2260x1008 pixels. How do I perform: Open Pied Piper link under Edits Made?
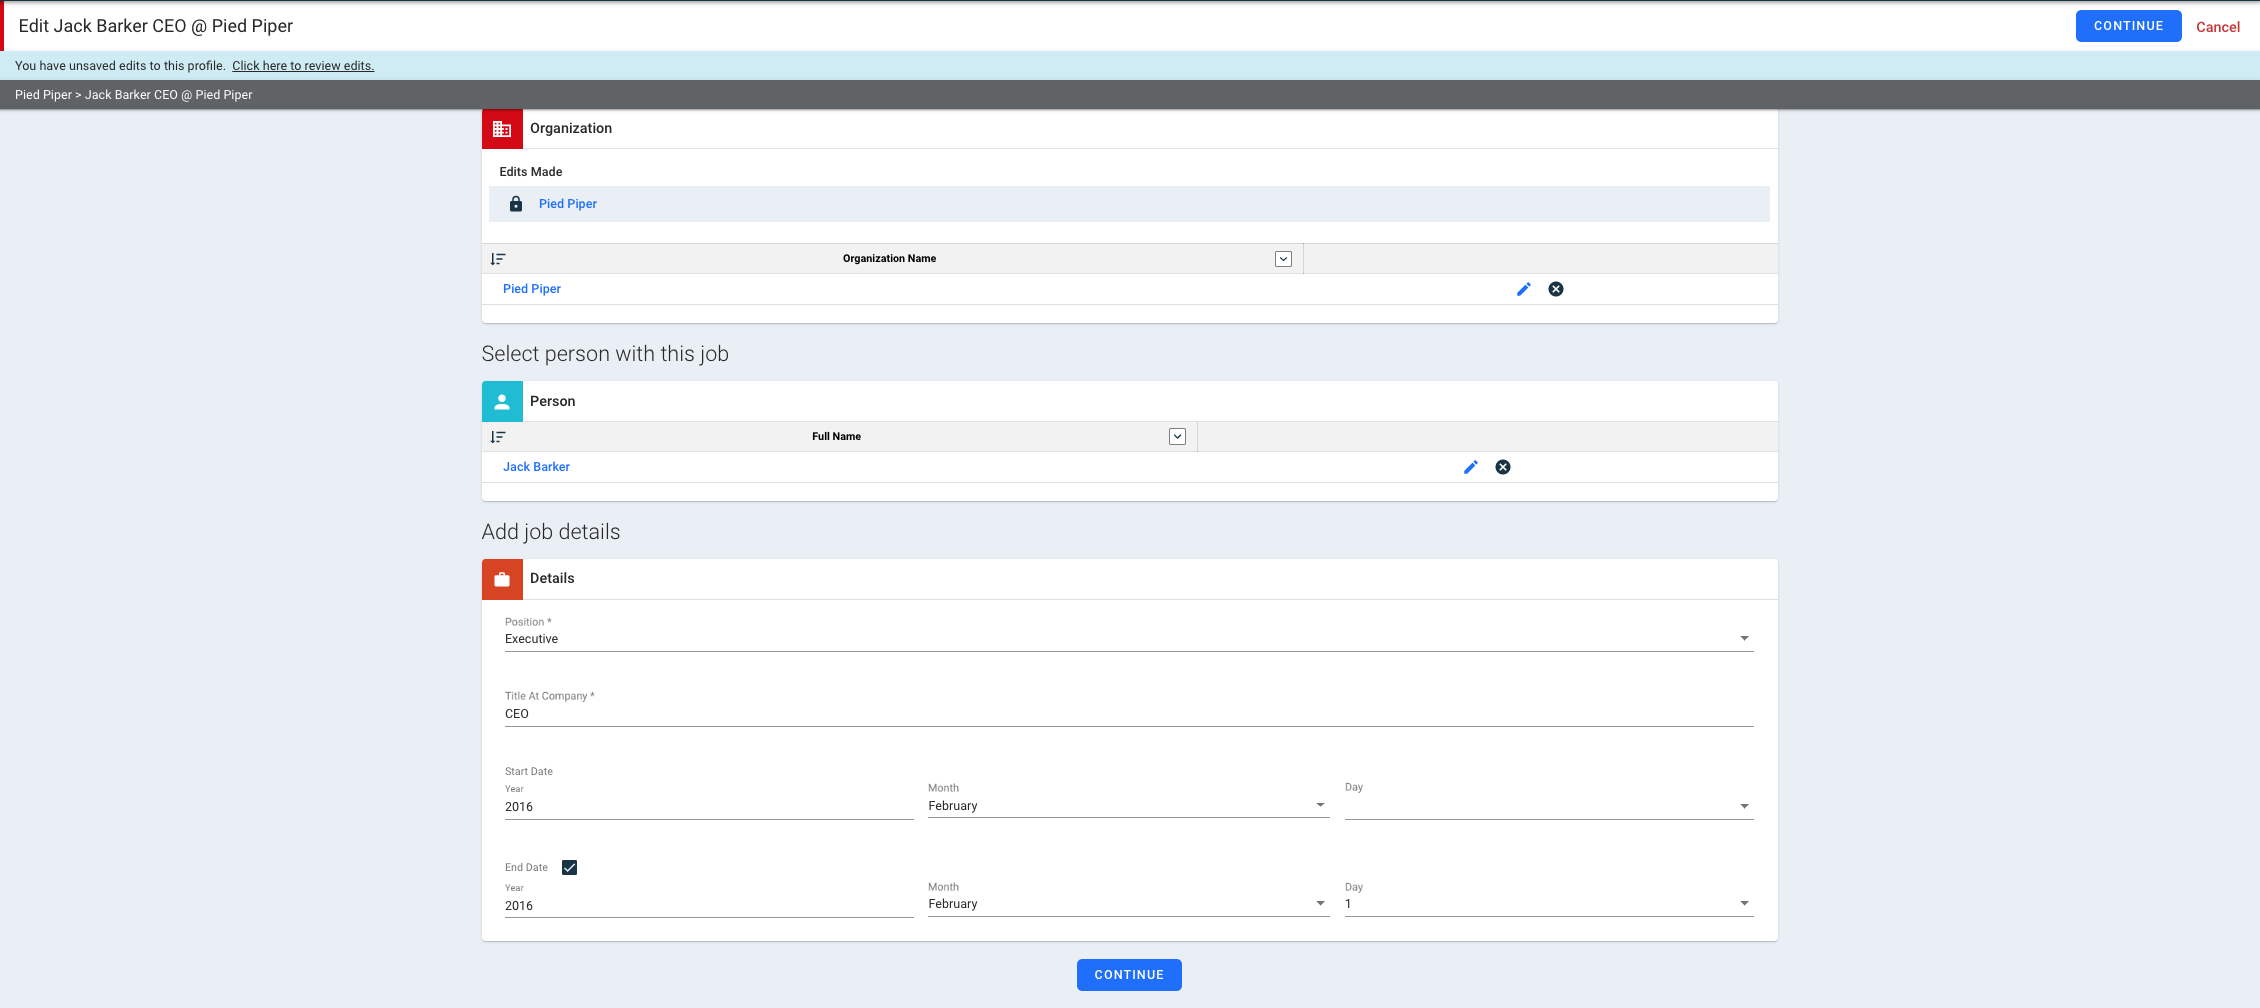pyautogui.click(x=568, y=204)
